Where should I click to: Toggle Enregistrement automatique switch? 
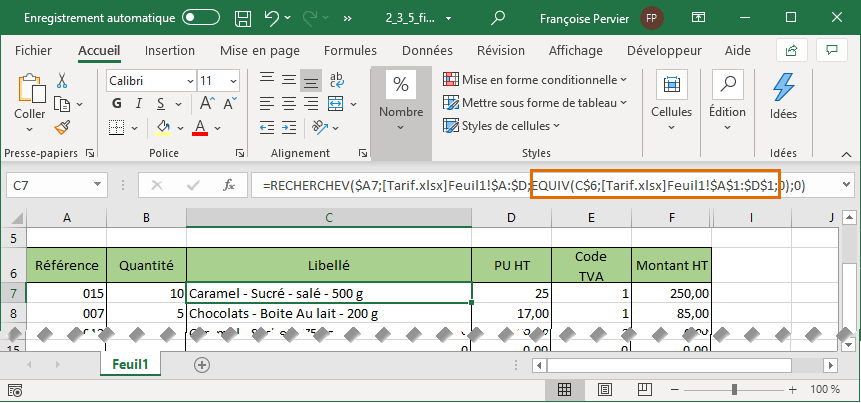coord(201,17)
